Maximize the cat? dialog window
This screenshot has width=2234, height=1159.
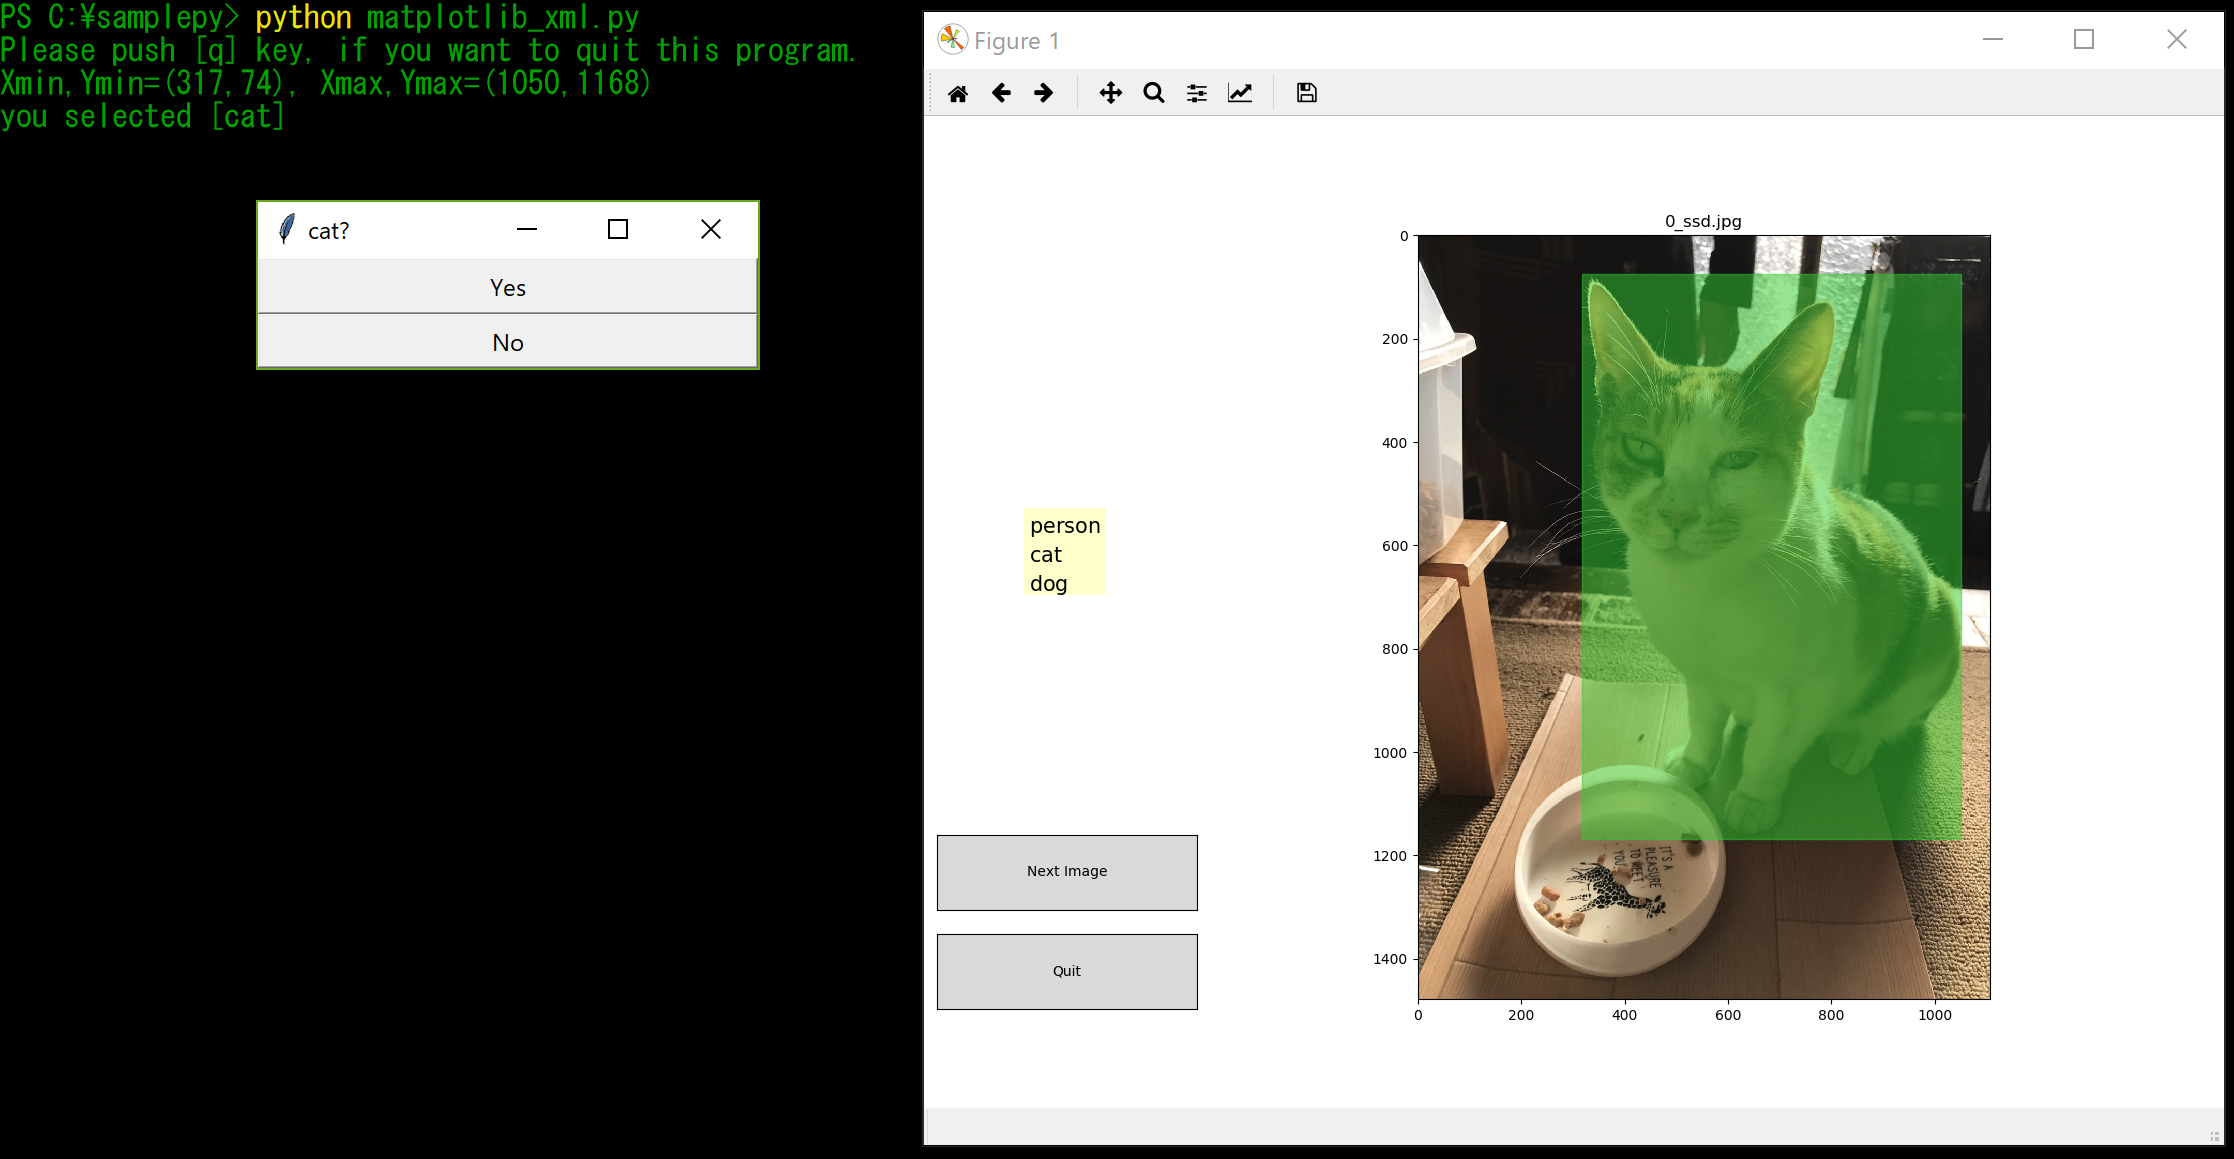click(618, 229)
